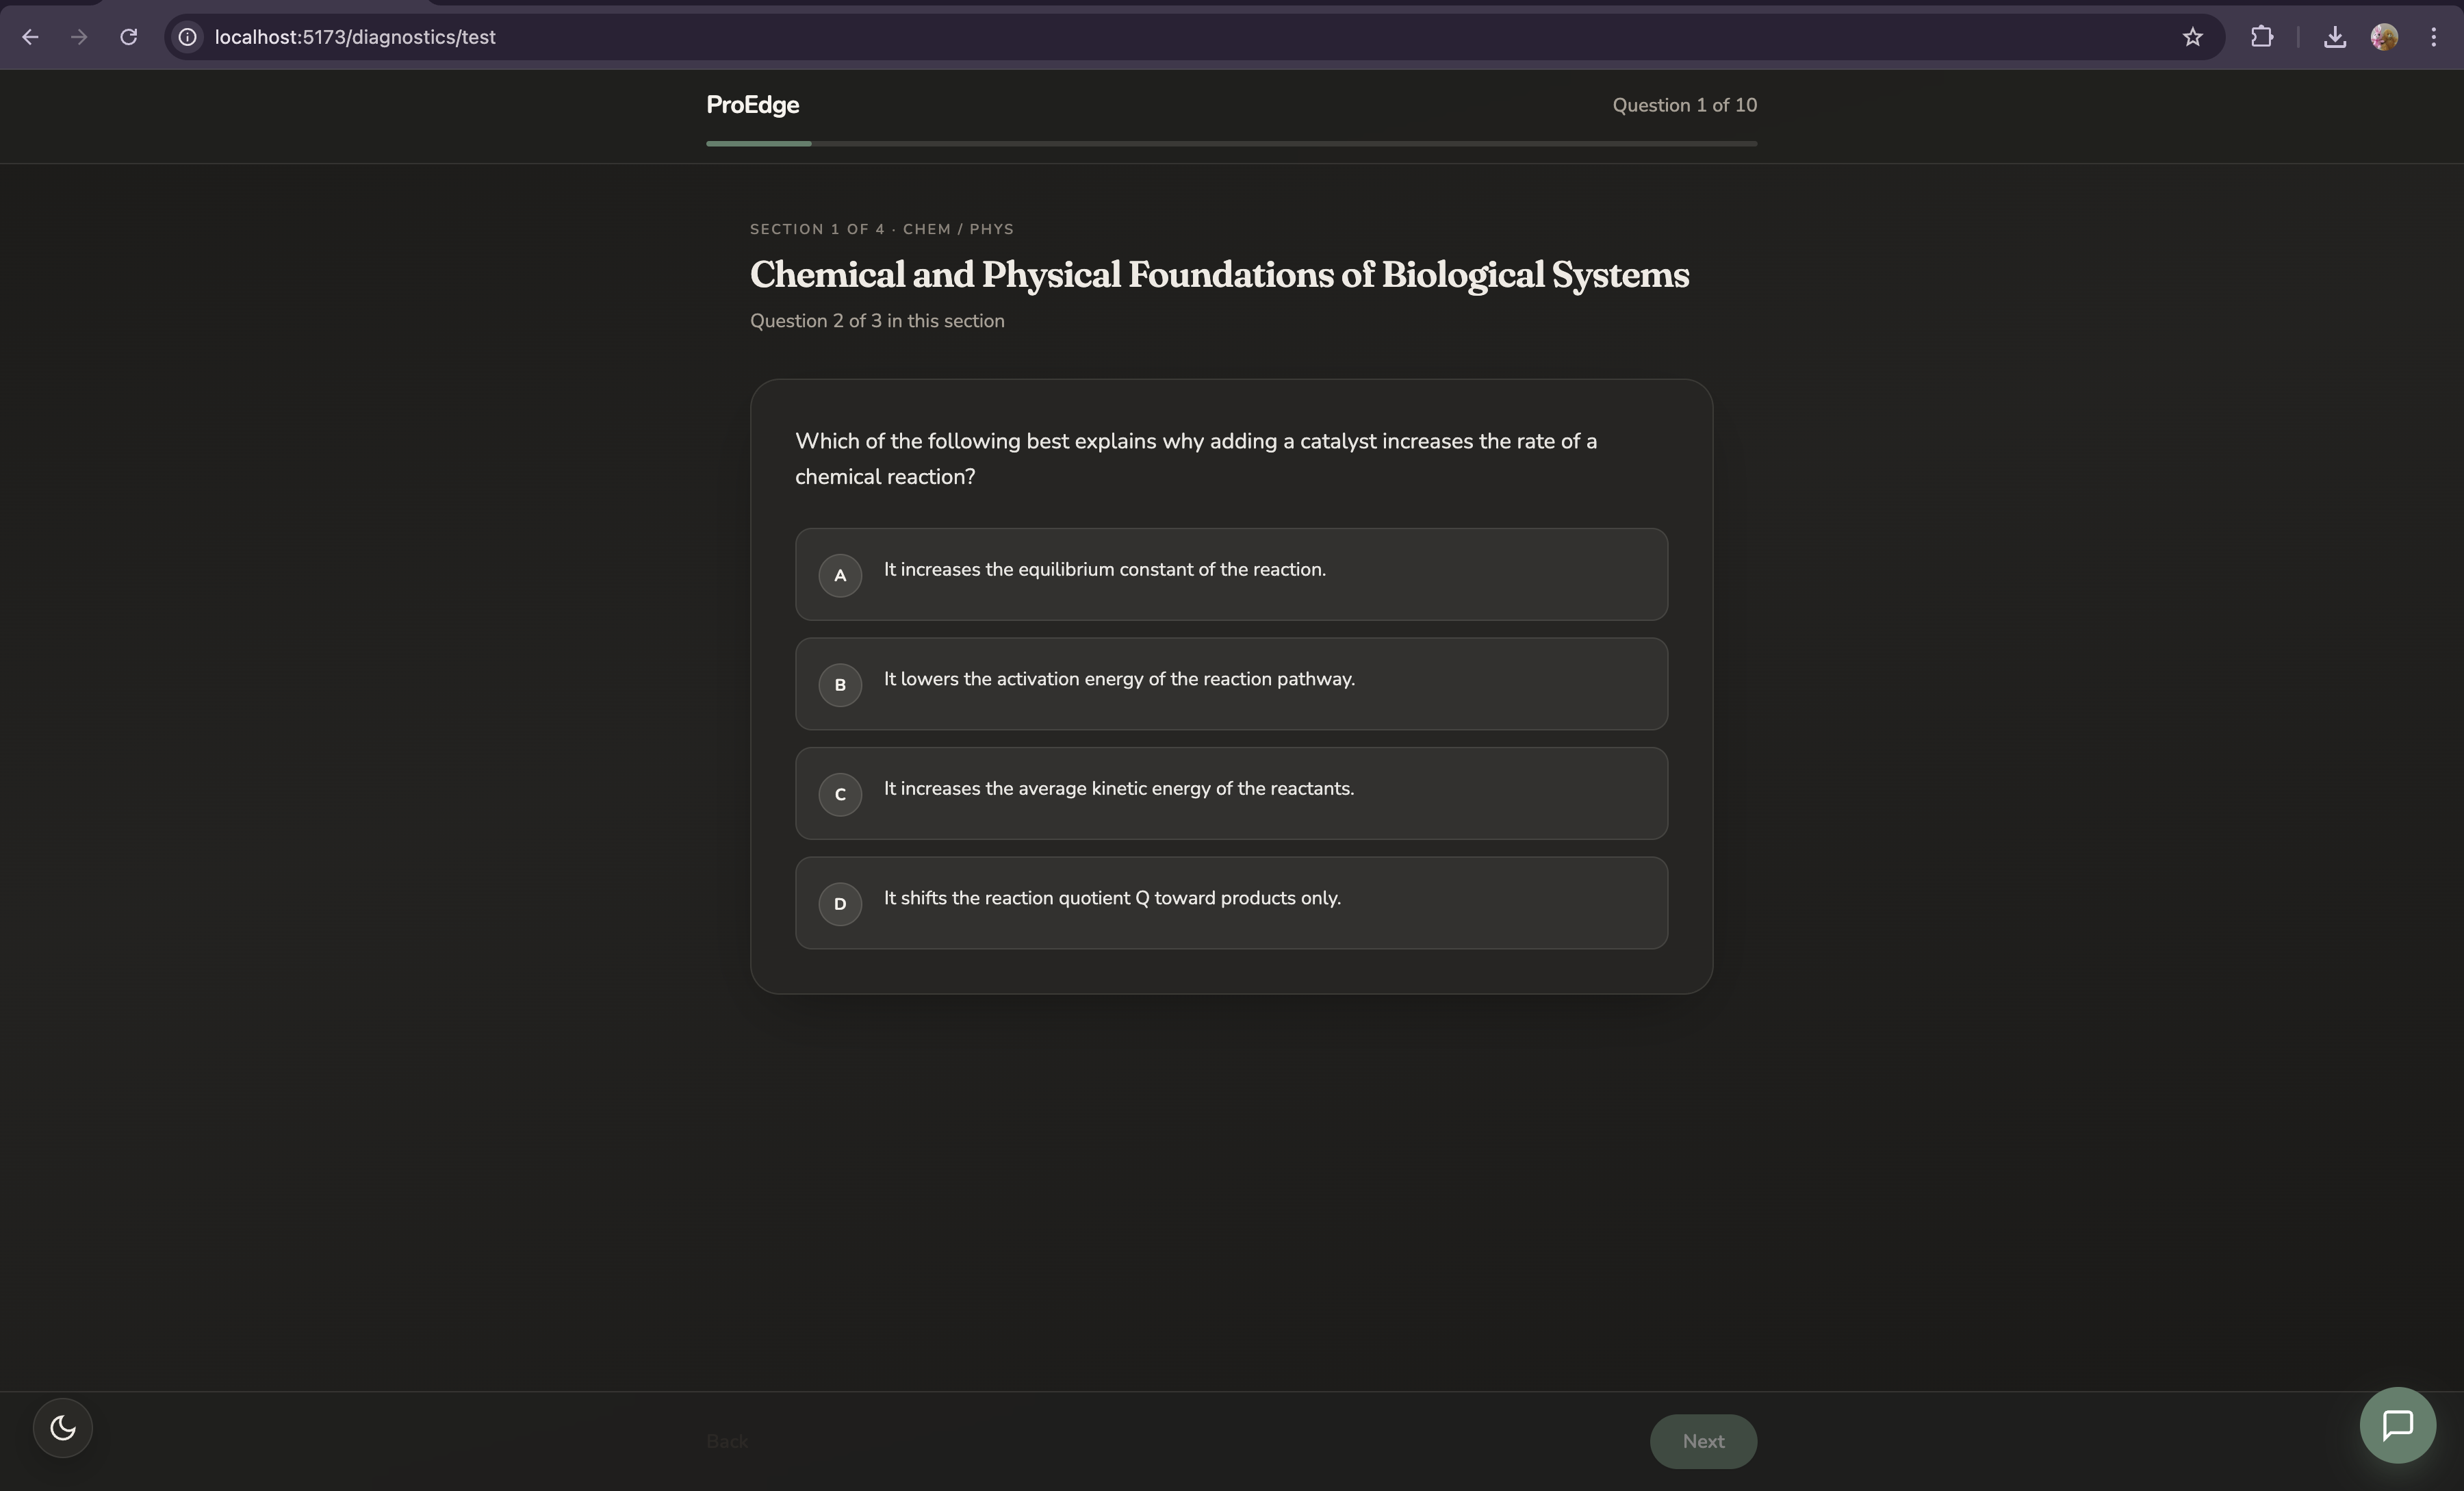This screenshot has height=1491, width=2464.
Task: Toggle dark mode moon icon
Action: point(62,1427)
